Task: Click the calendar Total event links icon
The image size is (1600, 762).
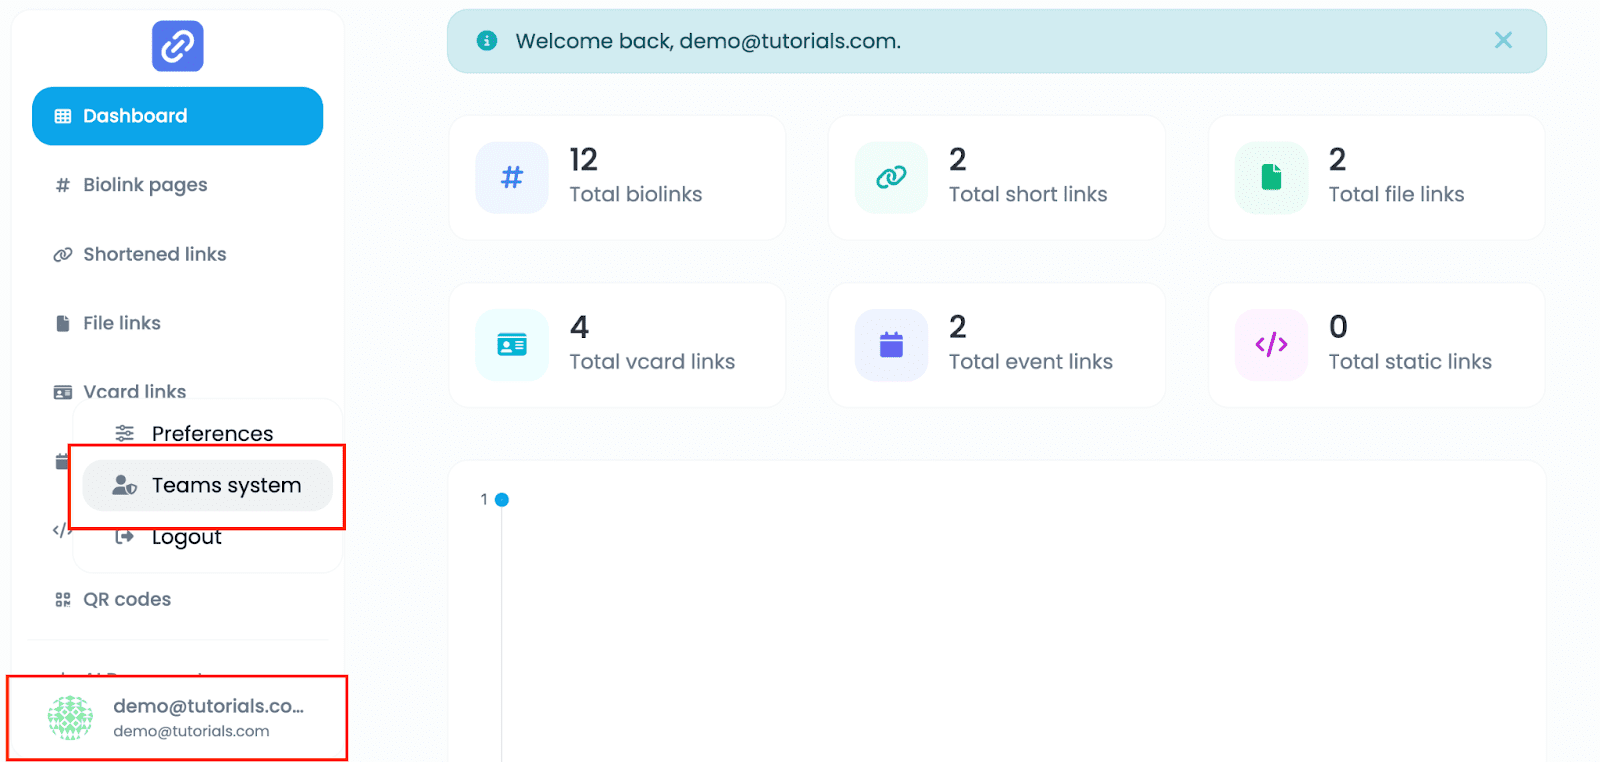Action: 890,345
